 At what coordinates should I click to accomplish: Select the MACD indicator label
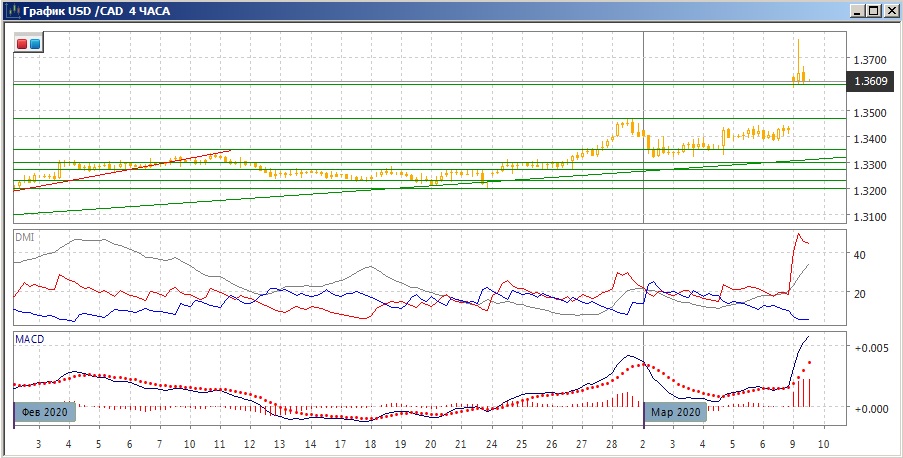pyautogui.click(x=29, y=340)
